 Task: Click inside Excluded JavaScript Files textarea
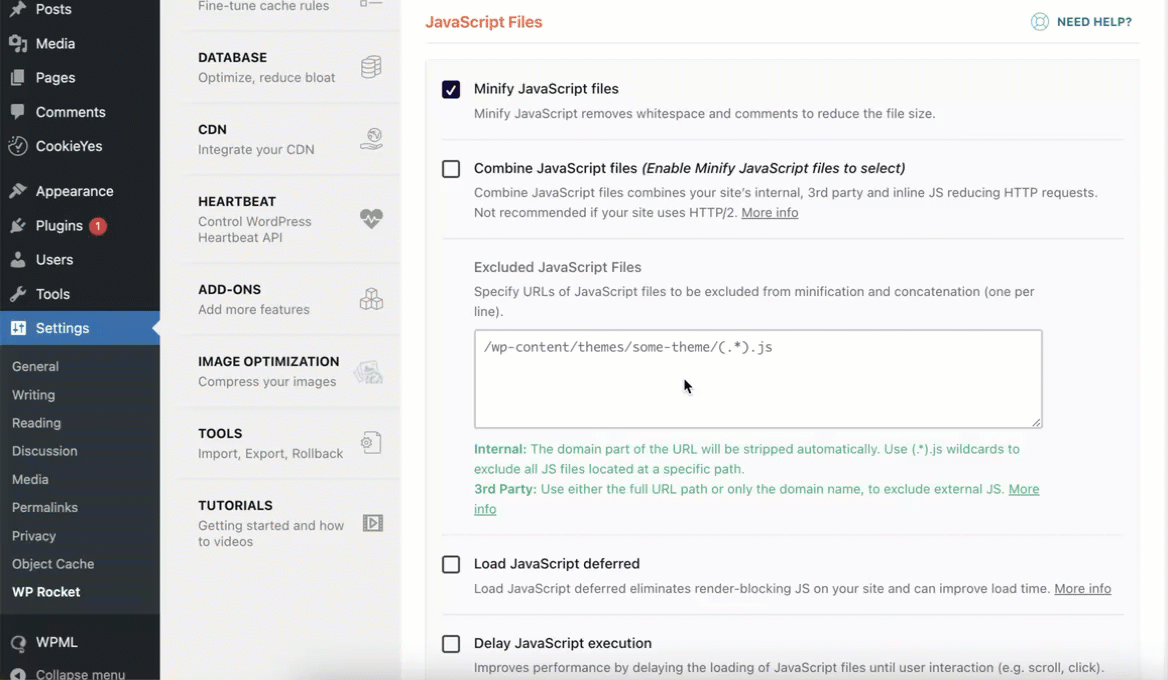click(758, 379)
